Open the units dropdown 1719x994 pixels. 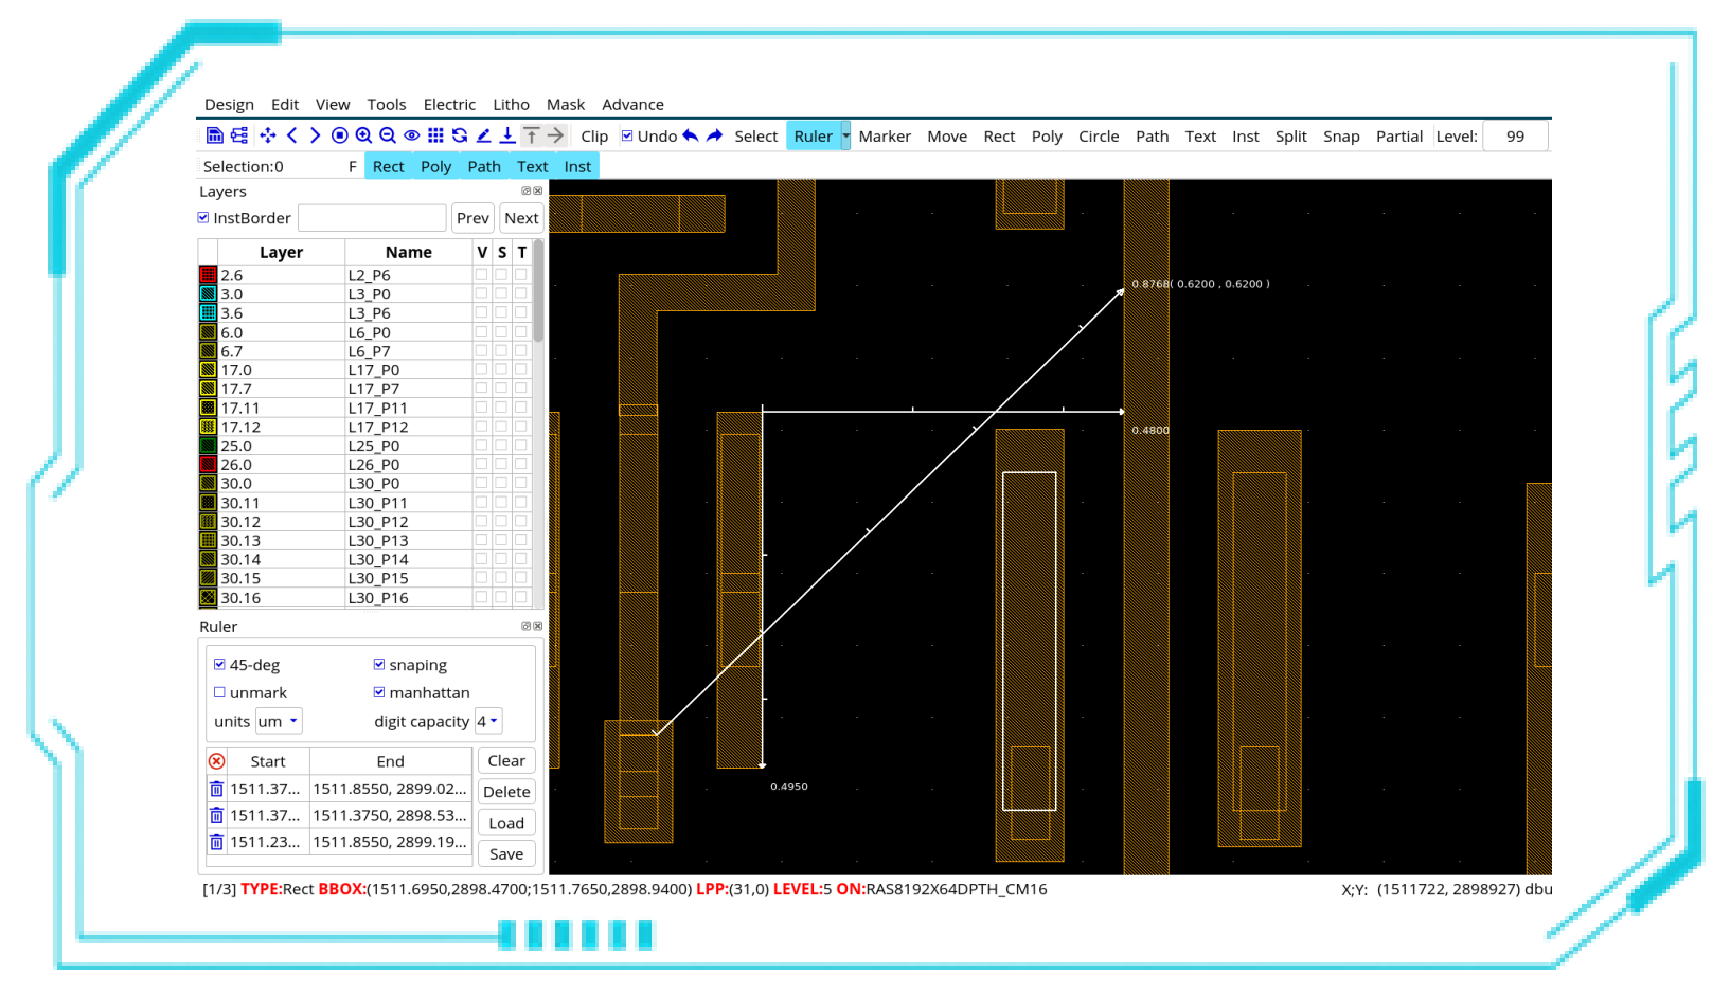[x=279, y=721]
